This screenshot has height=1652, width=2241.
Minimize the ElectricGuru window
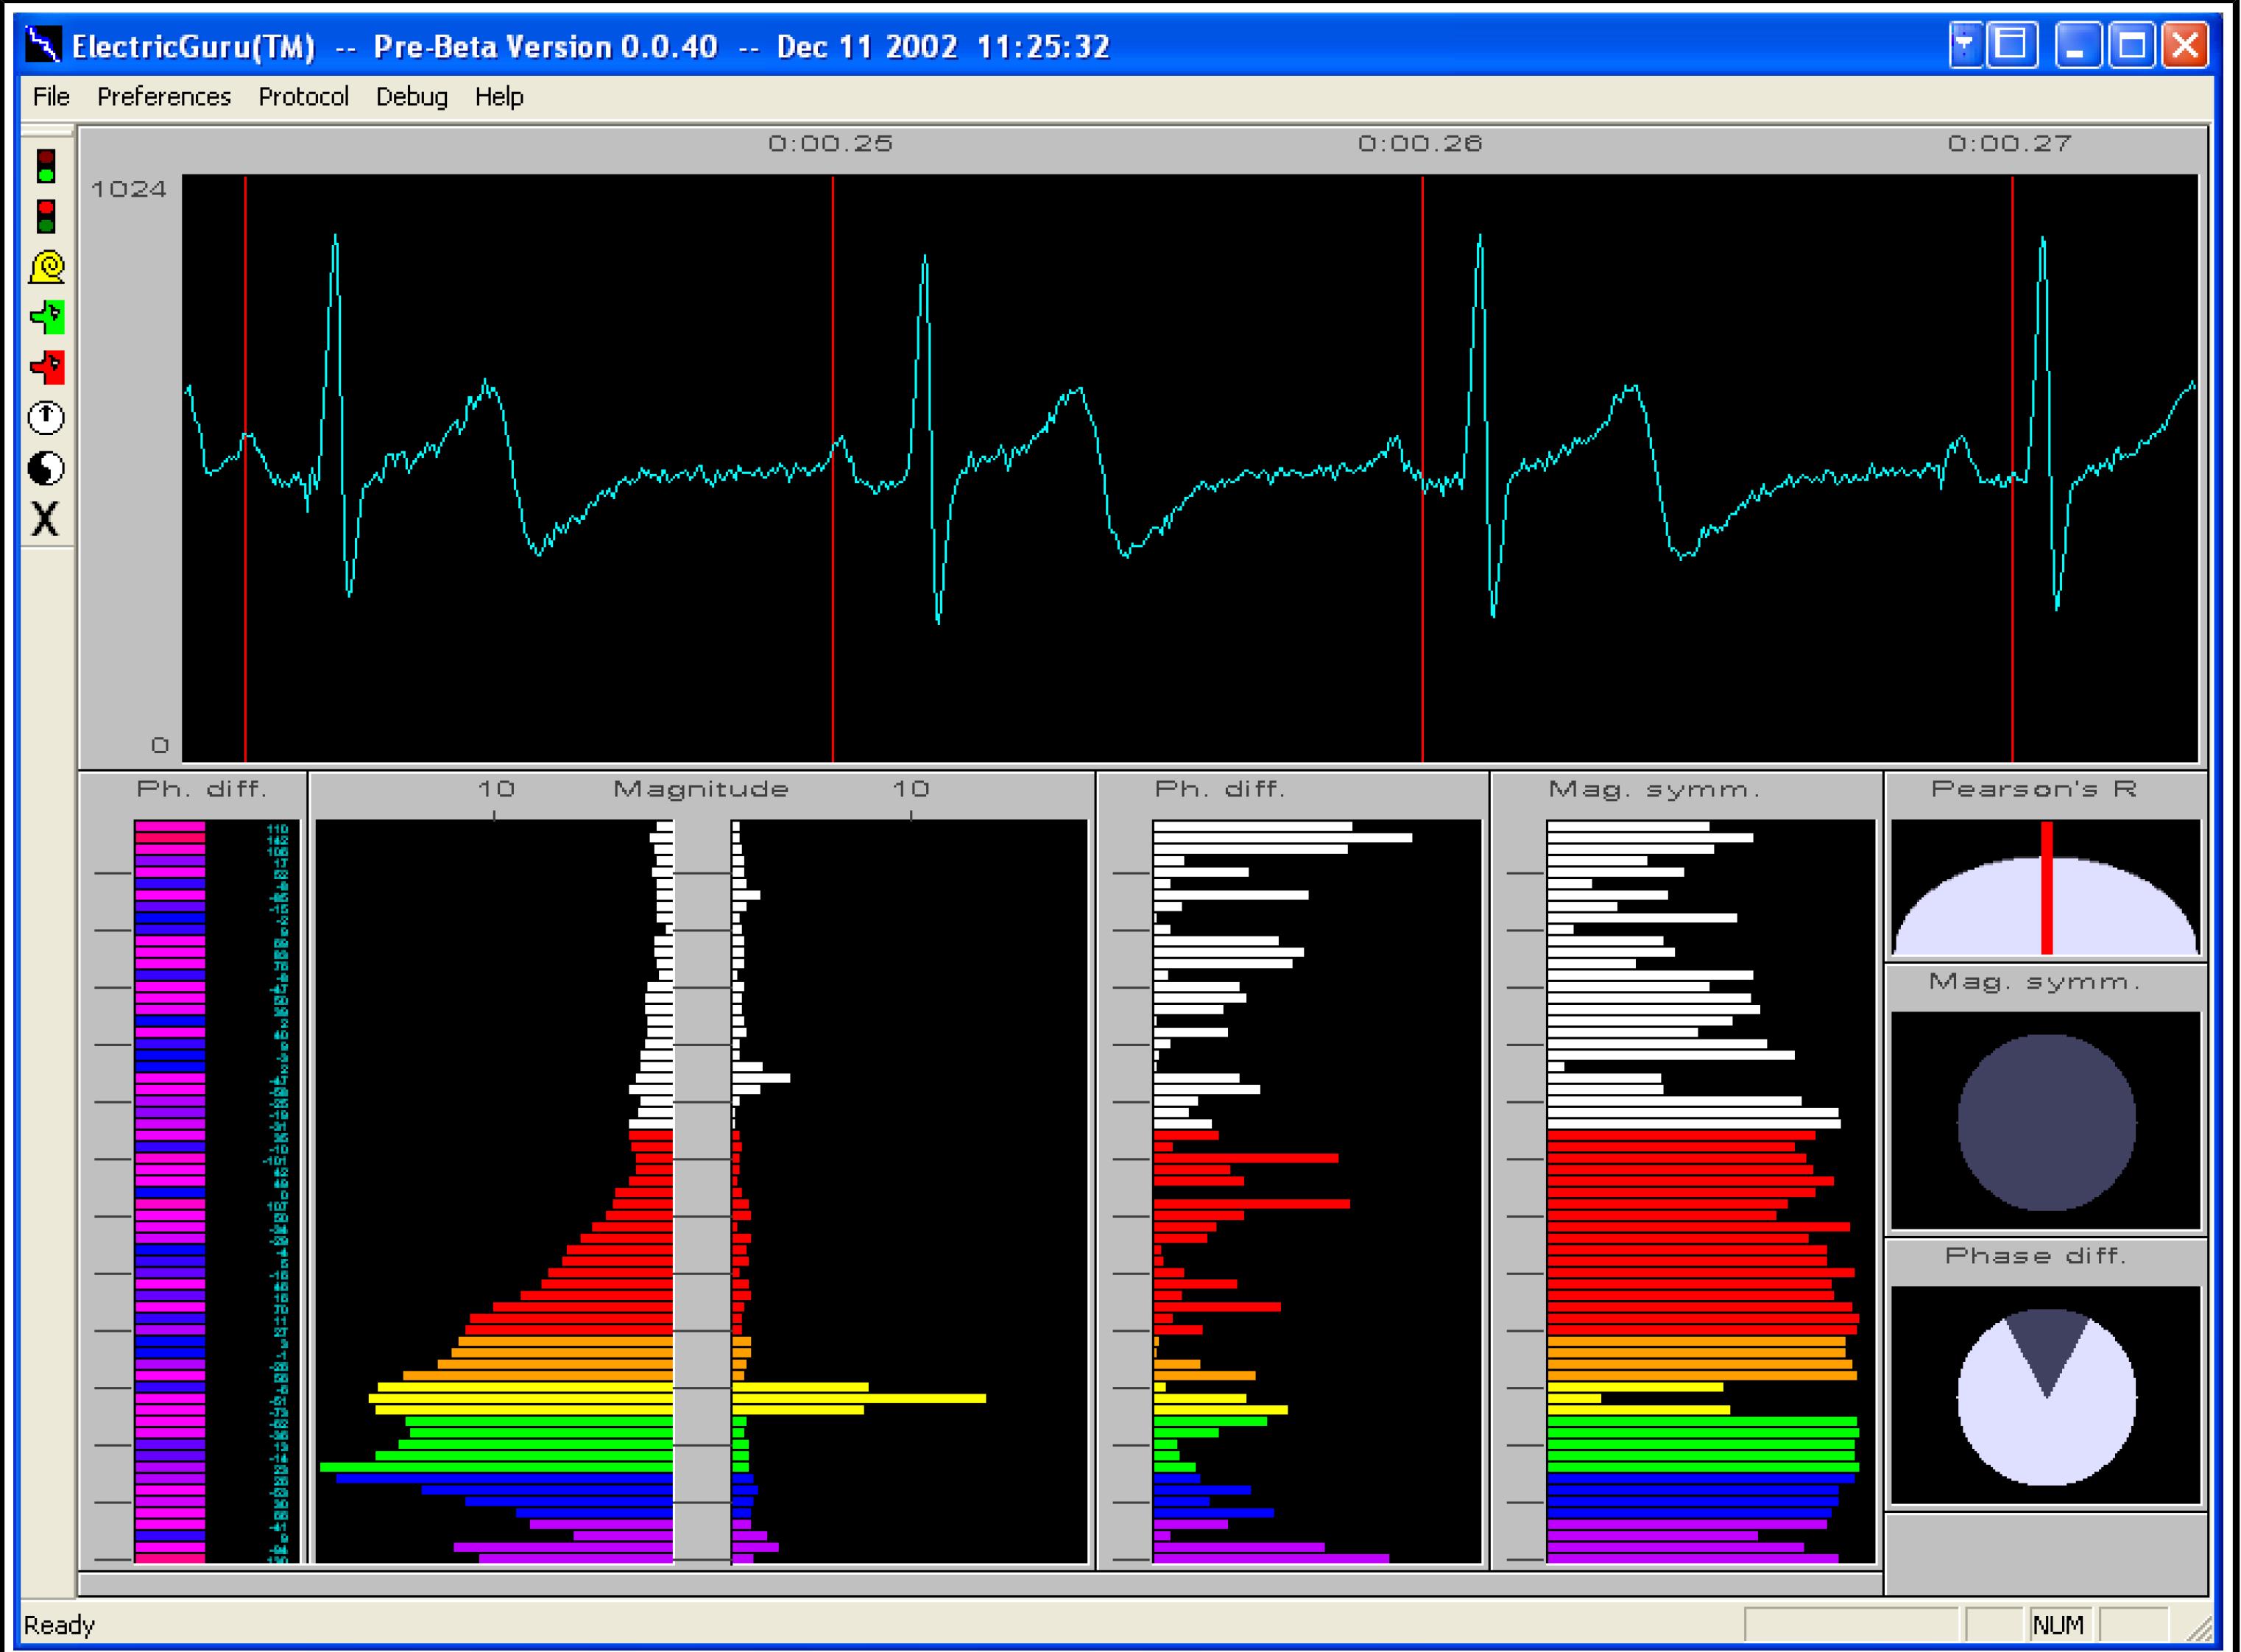(2078, 45)
